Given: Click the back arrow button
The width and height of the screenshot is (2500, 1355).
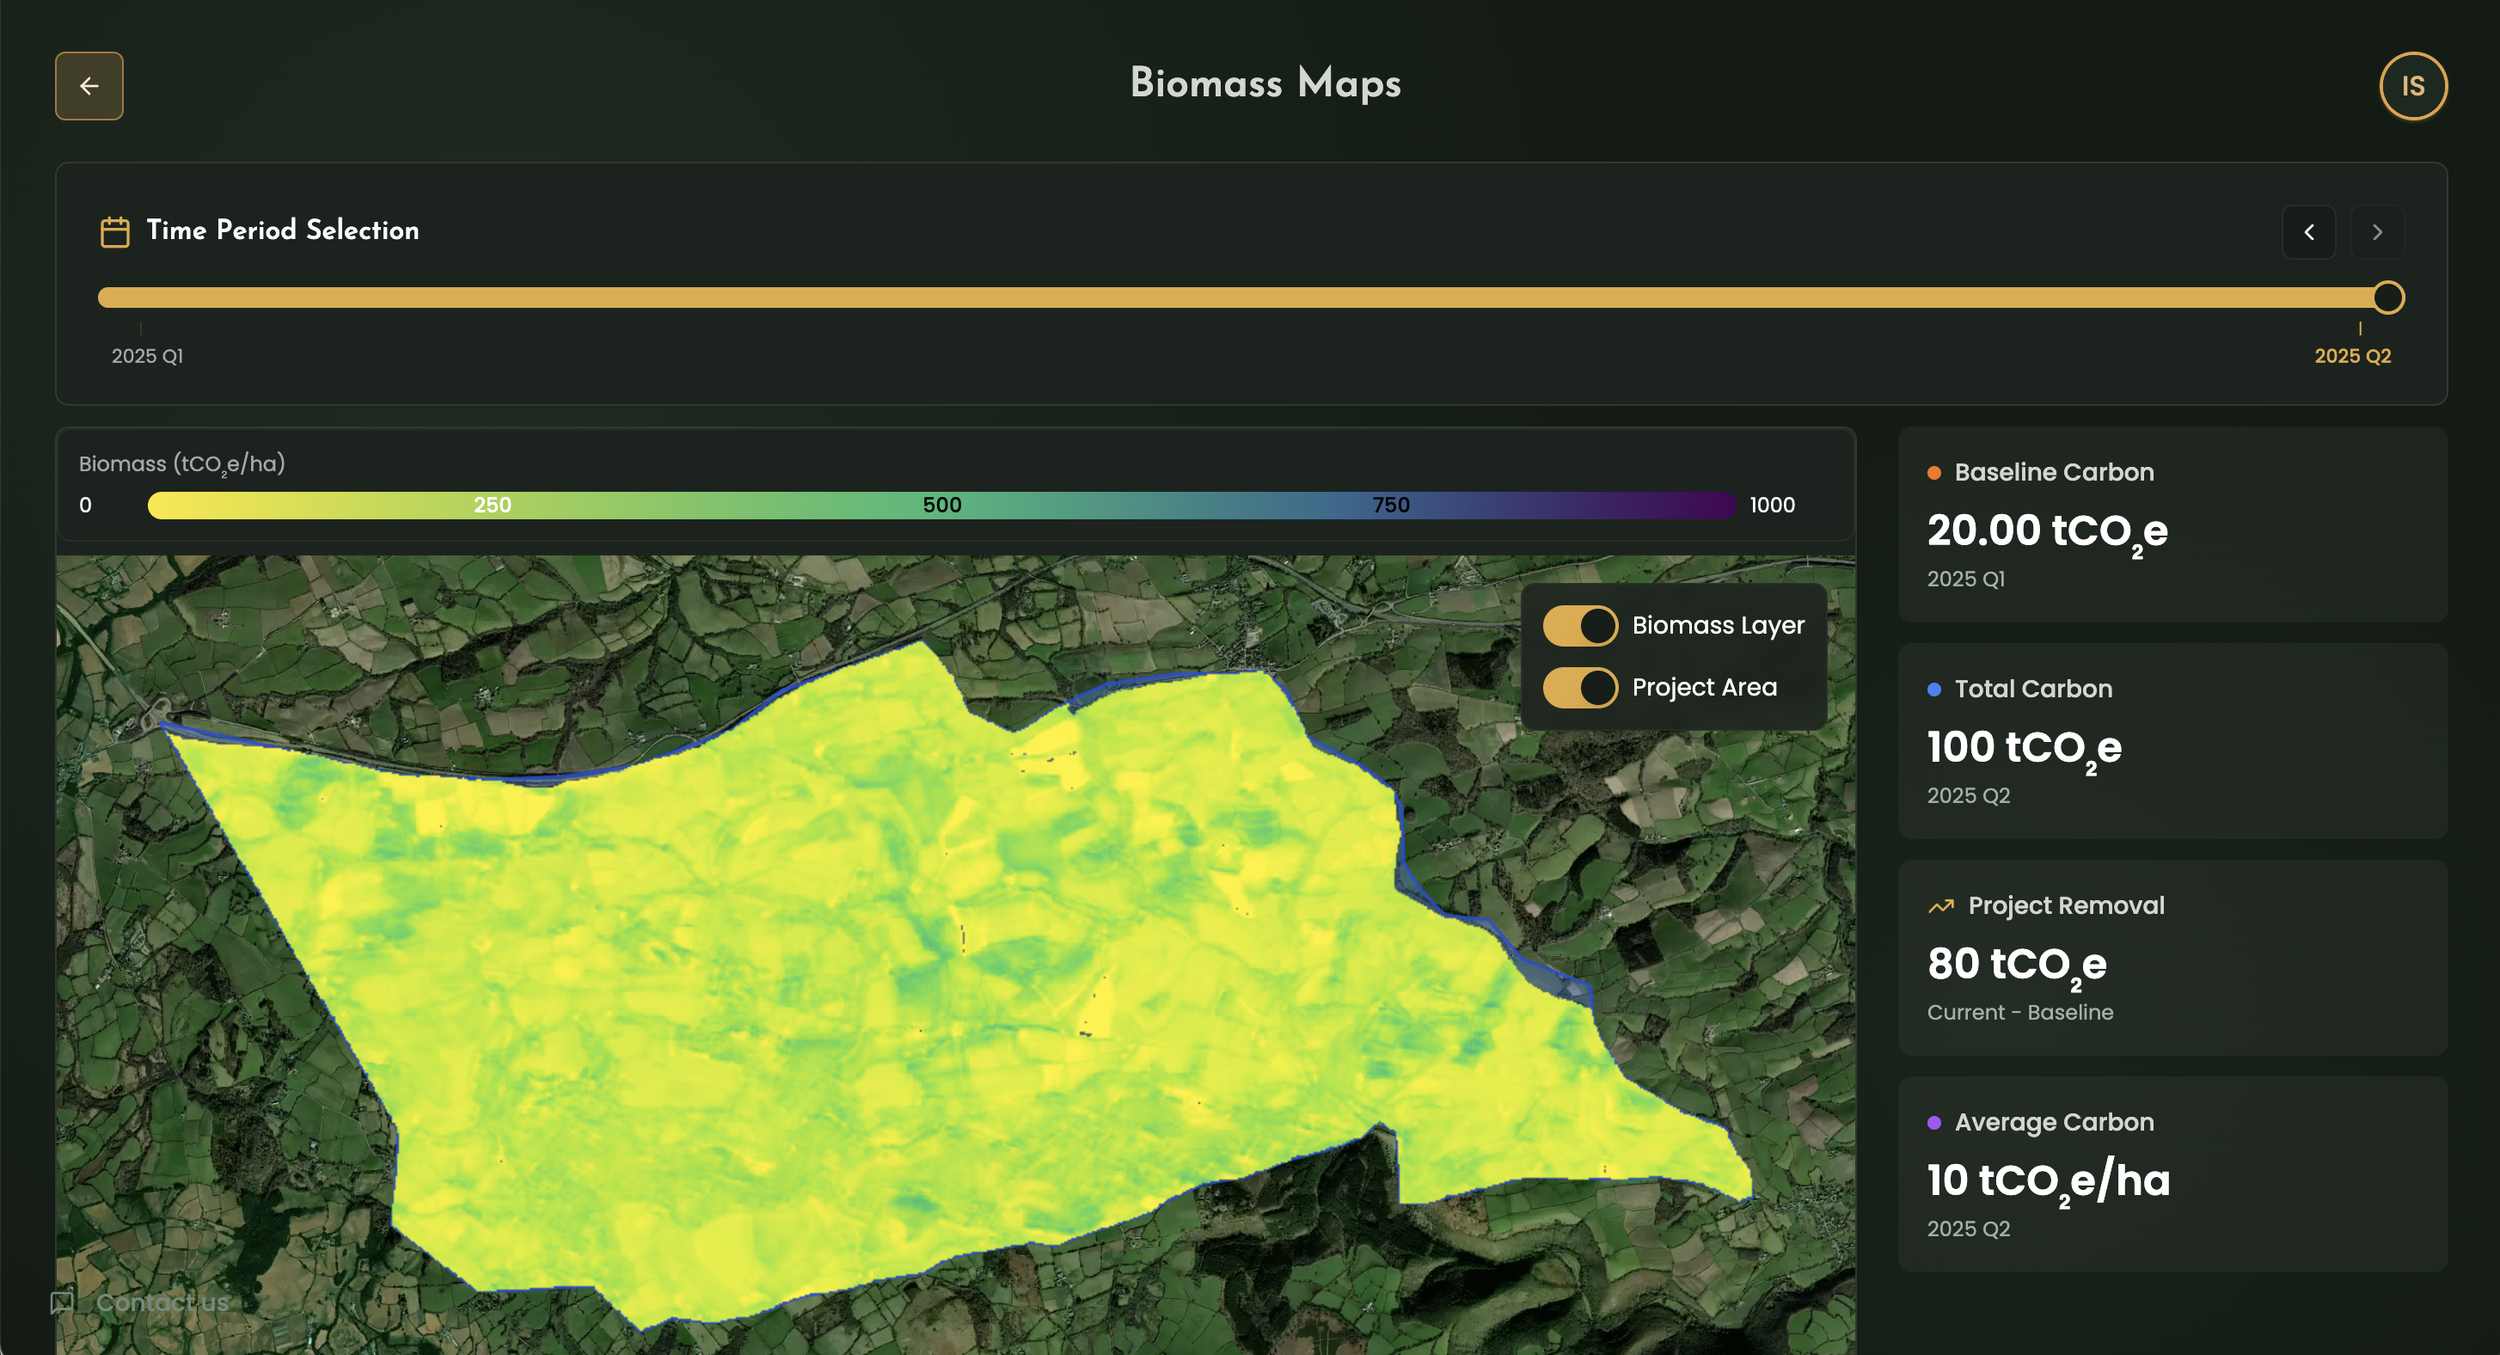Looking at the screenshot, I should pos(89,86).
